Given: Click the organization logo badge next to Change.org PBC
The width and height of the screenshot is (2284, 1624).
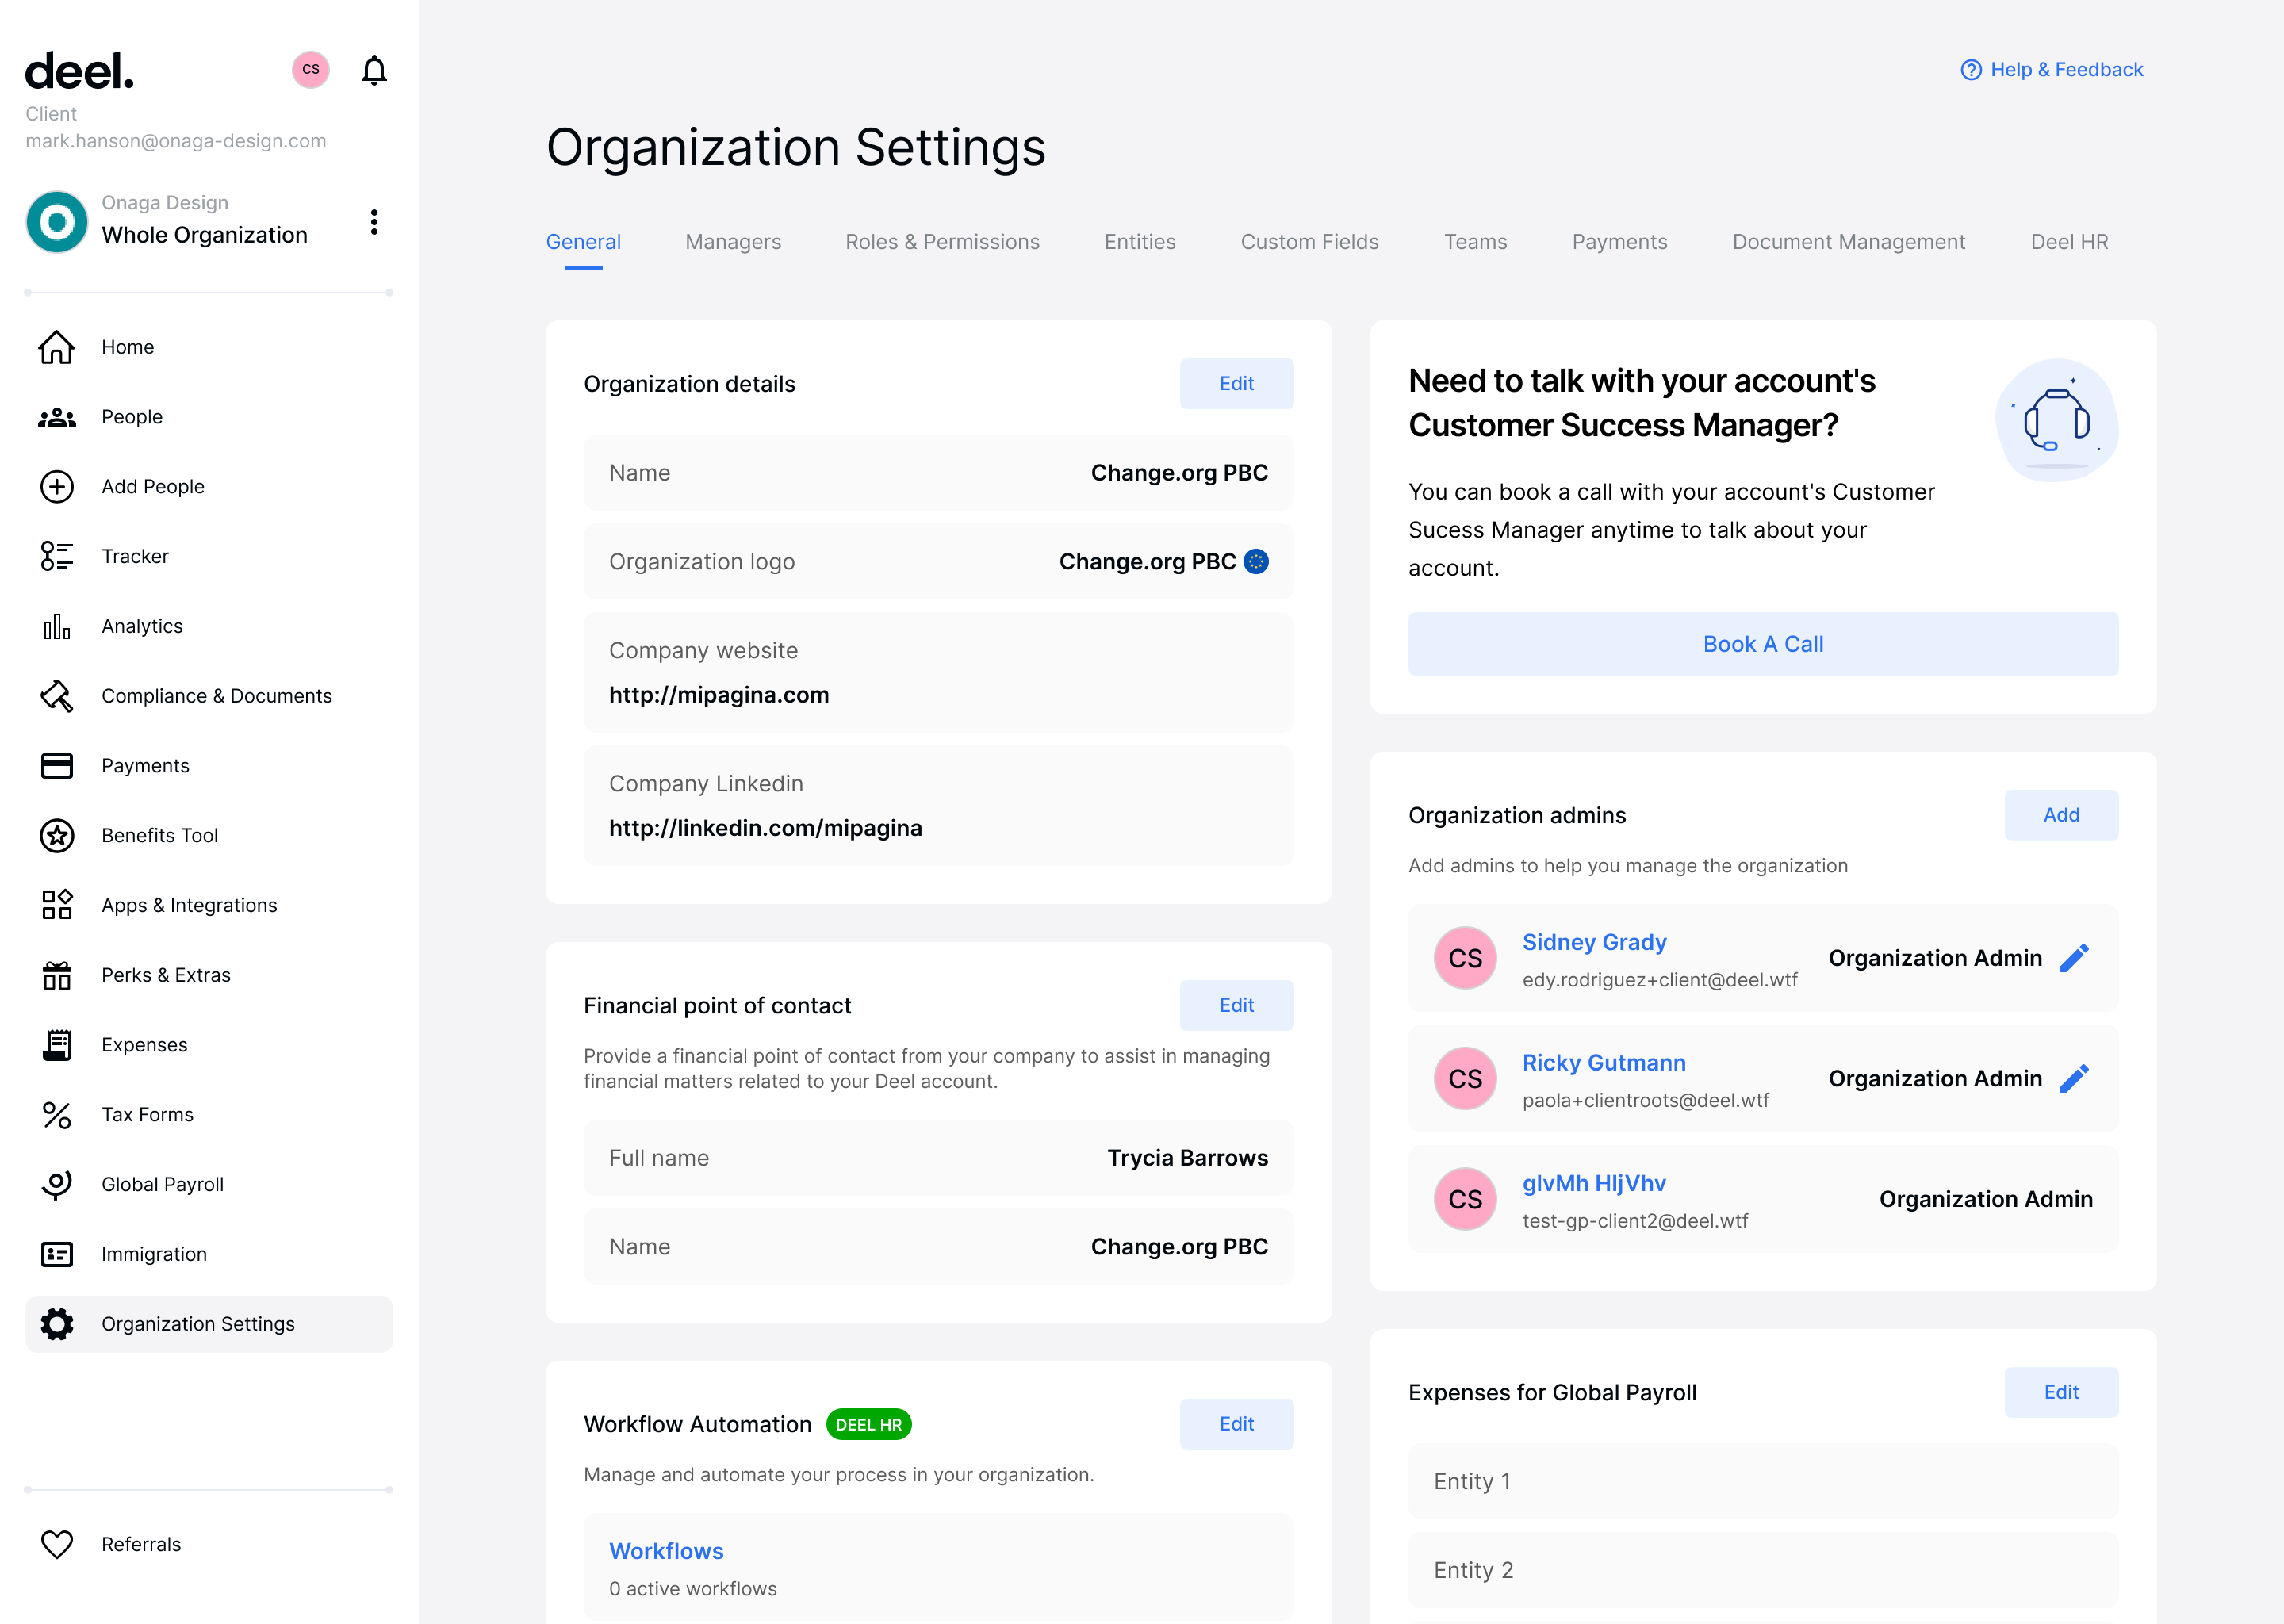Looking at the screenshot, I should click(1256, 562).
